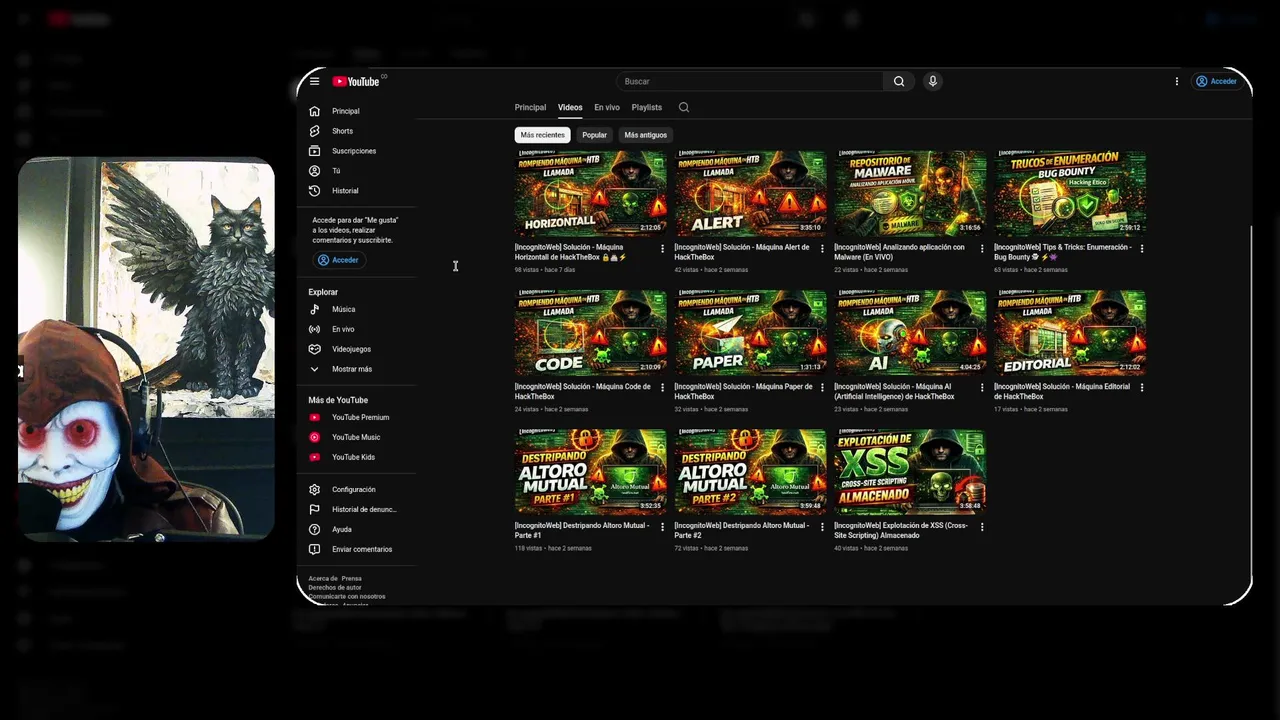Open options menu for Máquina Alert video

(x=822, y=248)
